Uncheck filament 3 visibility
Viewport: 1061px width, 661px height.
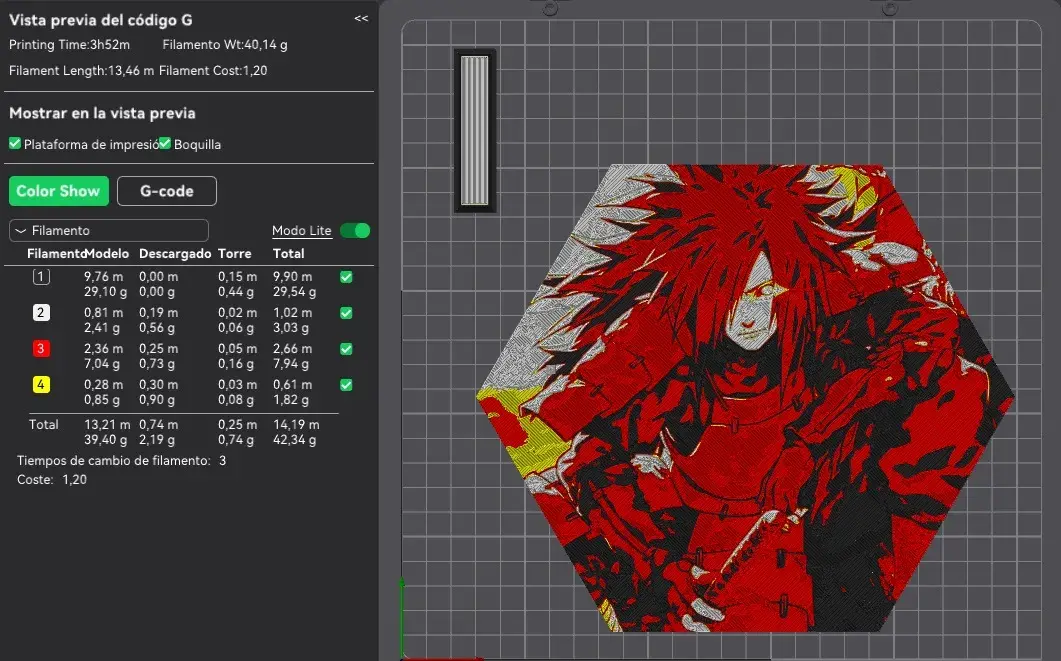coord(347,348)
